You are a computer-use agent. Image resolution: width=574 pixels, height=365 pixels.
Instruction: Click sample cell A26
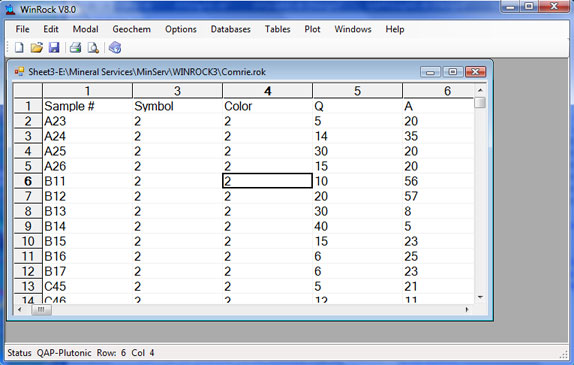87,166
